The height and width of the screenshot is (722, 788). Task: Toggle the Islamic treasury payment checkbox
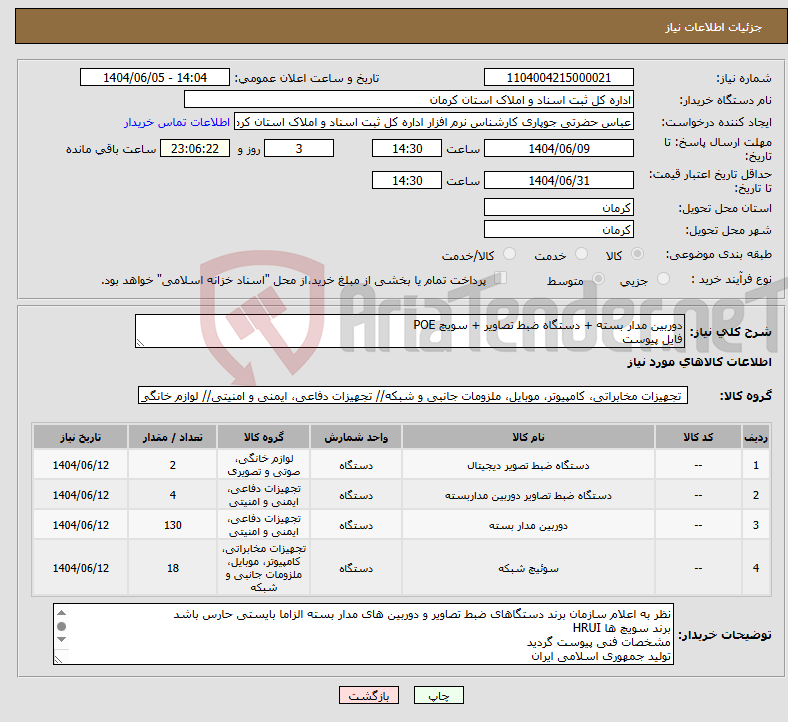(x=501, y=278)
